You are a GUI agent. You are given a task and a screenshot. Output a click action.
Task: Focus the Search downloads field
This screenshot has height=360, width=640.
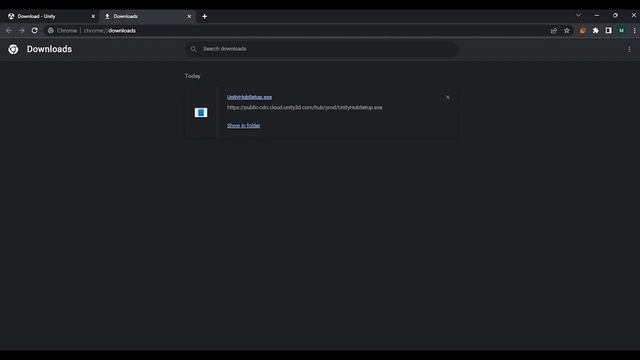pos(321,49)
